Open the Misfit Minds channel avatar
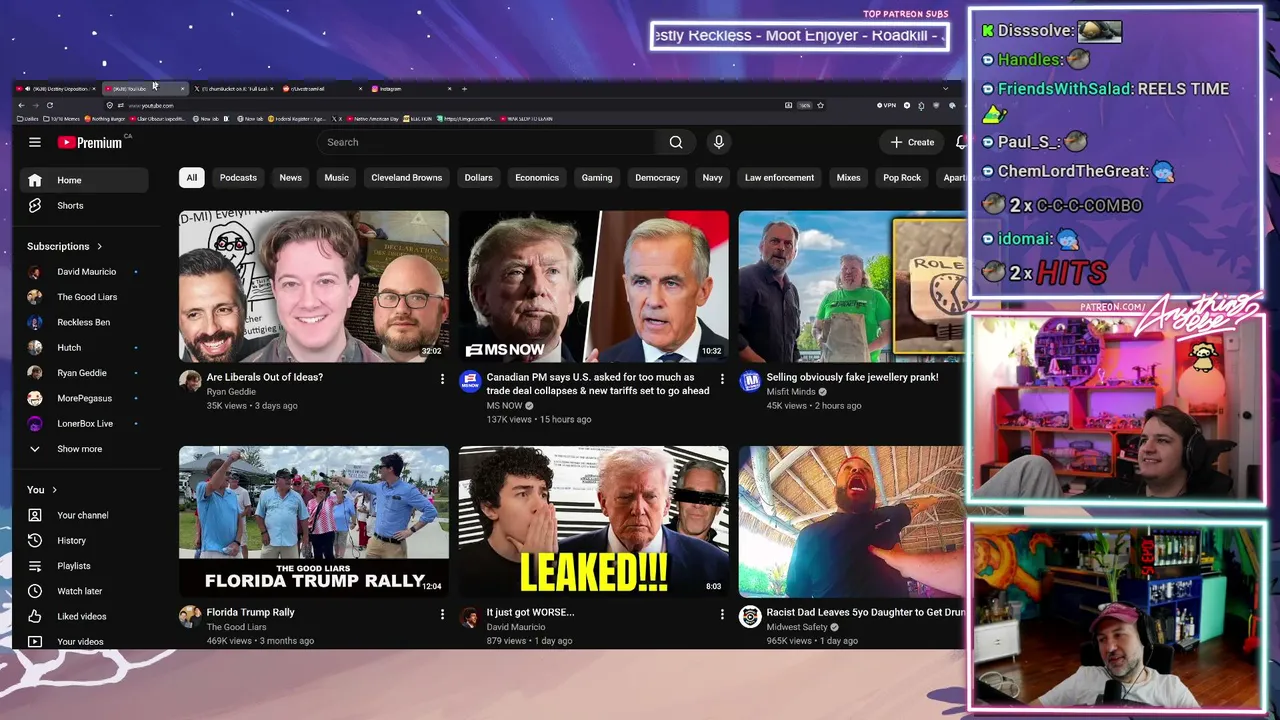 (750, 381)
